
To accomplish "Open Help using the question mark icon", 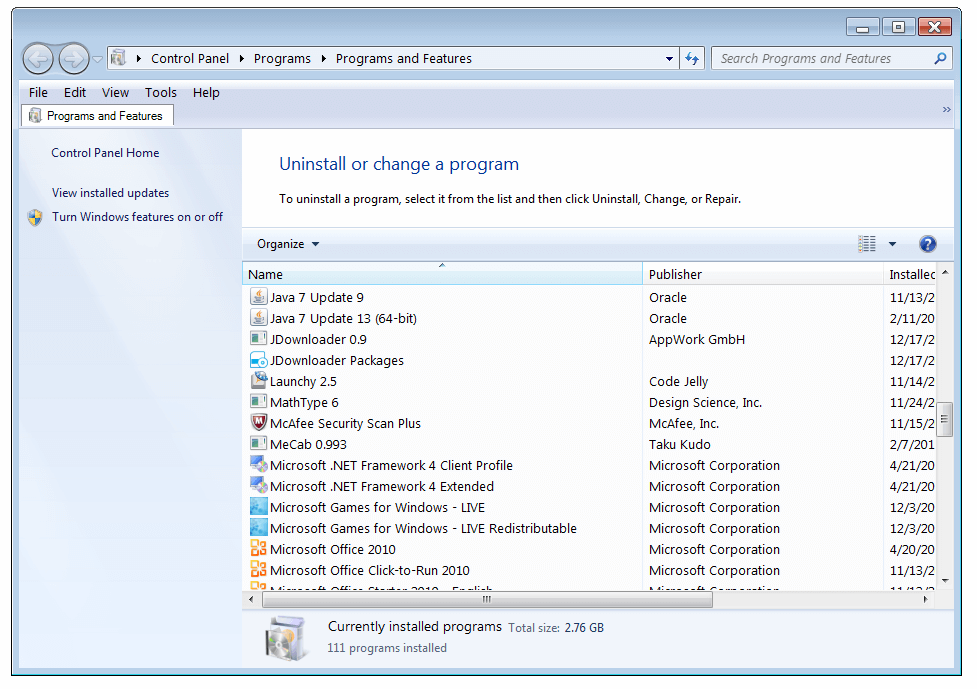I will (x=927, y=243).
